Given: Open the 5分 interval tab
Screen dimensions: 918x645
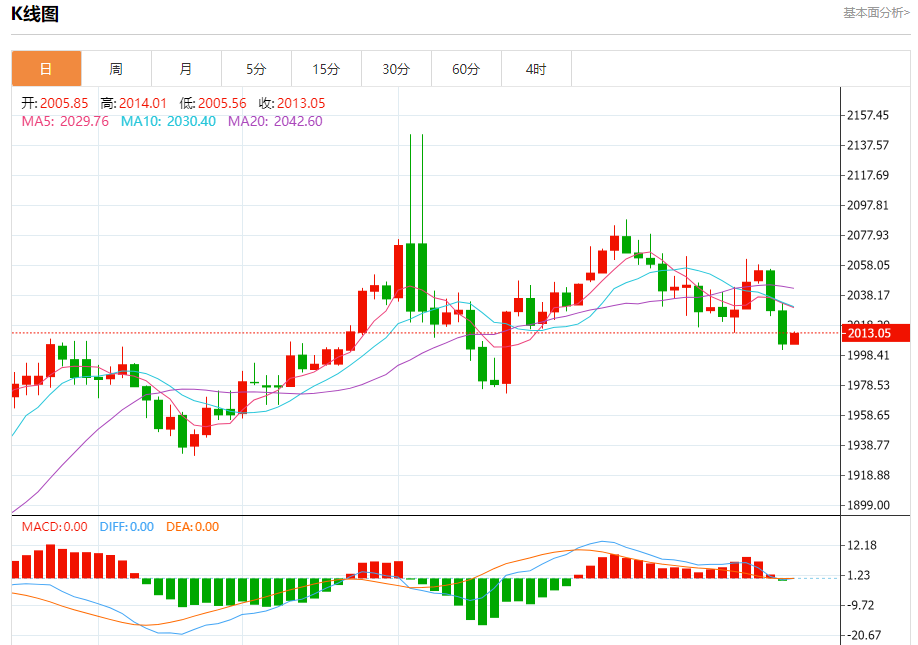Looking at the screenshot, I should tap(256, 69).
